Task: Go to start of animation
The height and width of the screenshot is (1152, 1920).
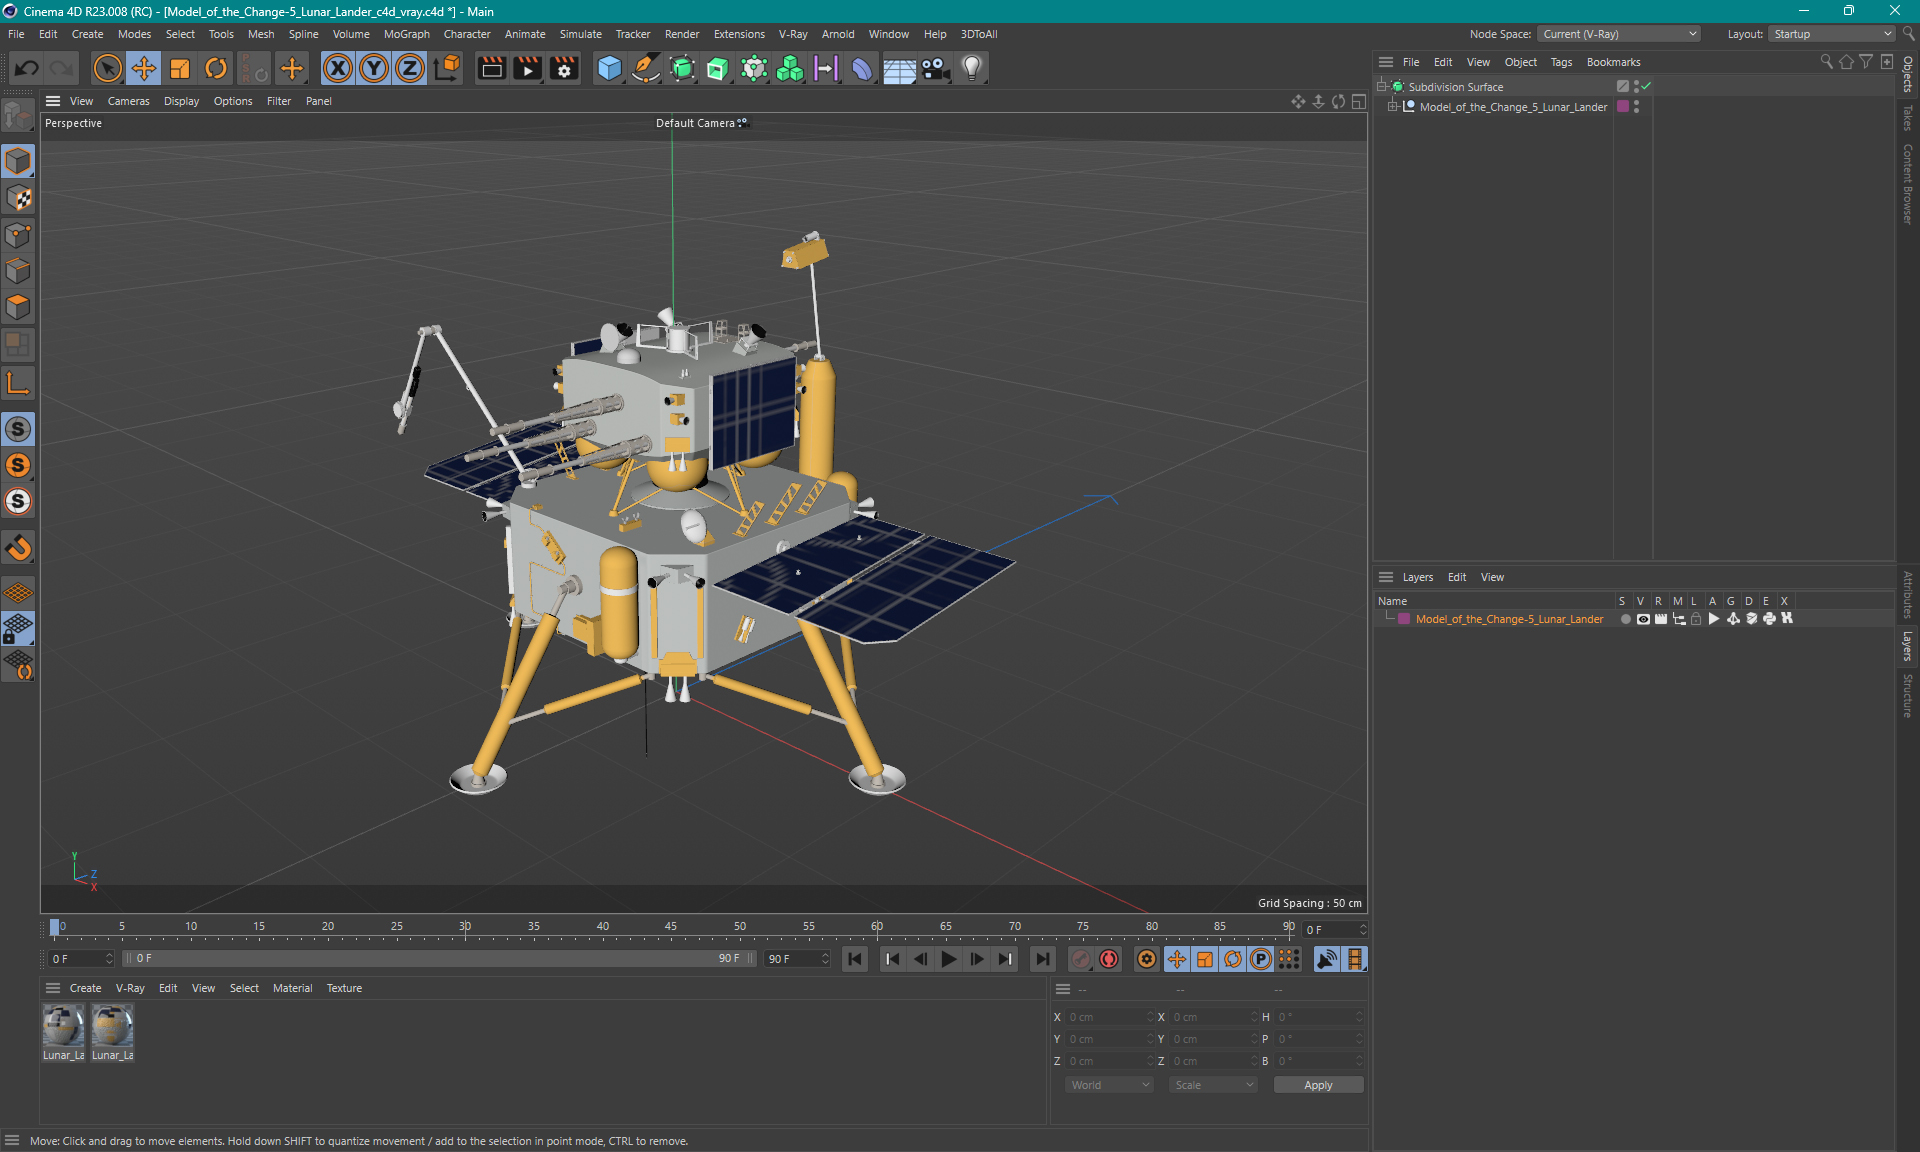Action: click(x=854, y=959)
